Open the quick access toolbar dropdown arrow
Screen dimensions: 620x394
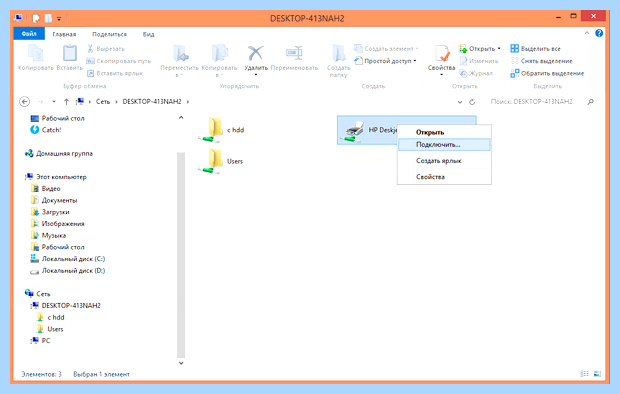(59, 18)
